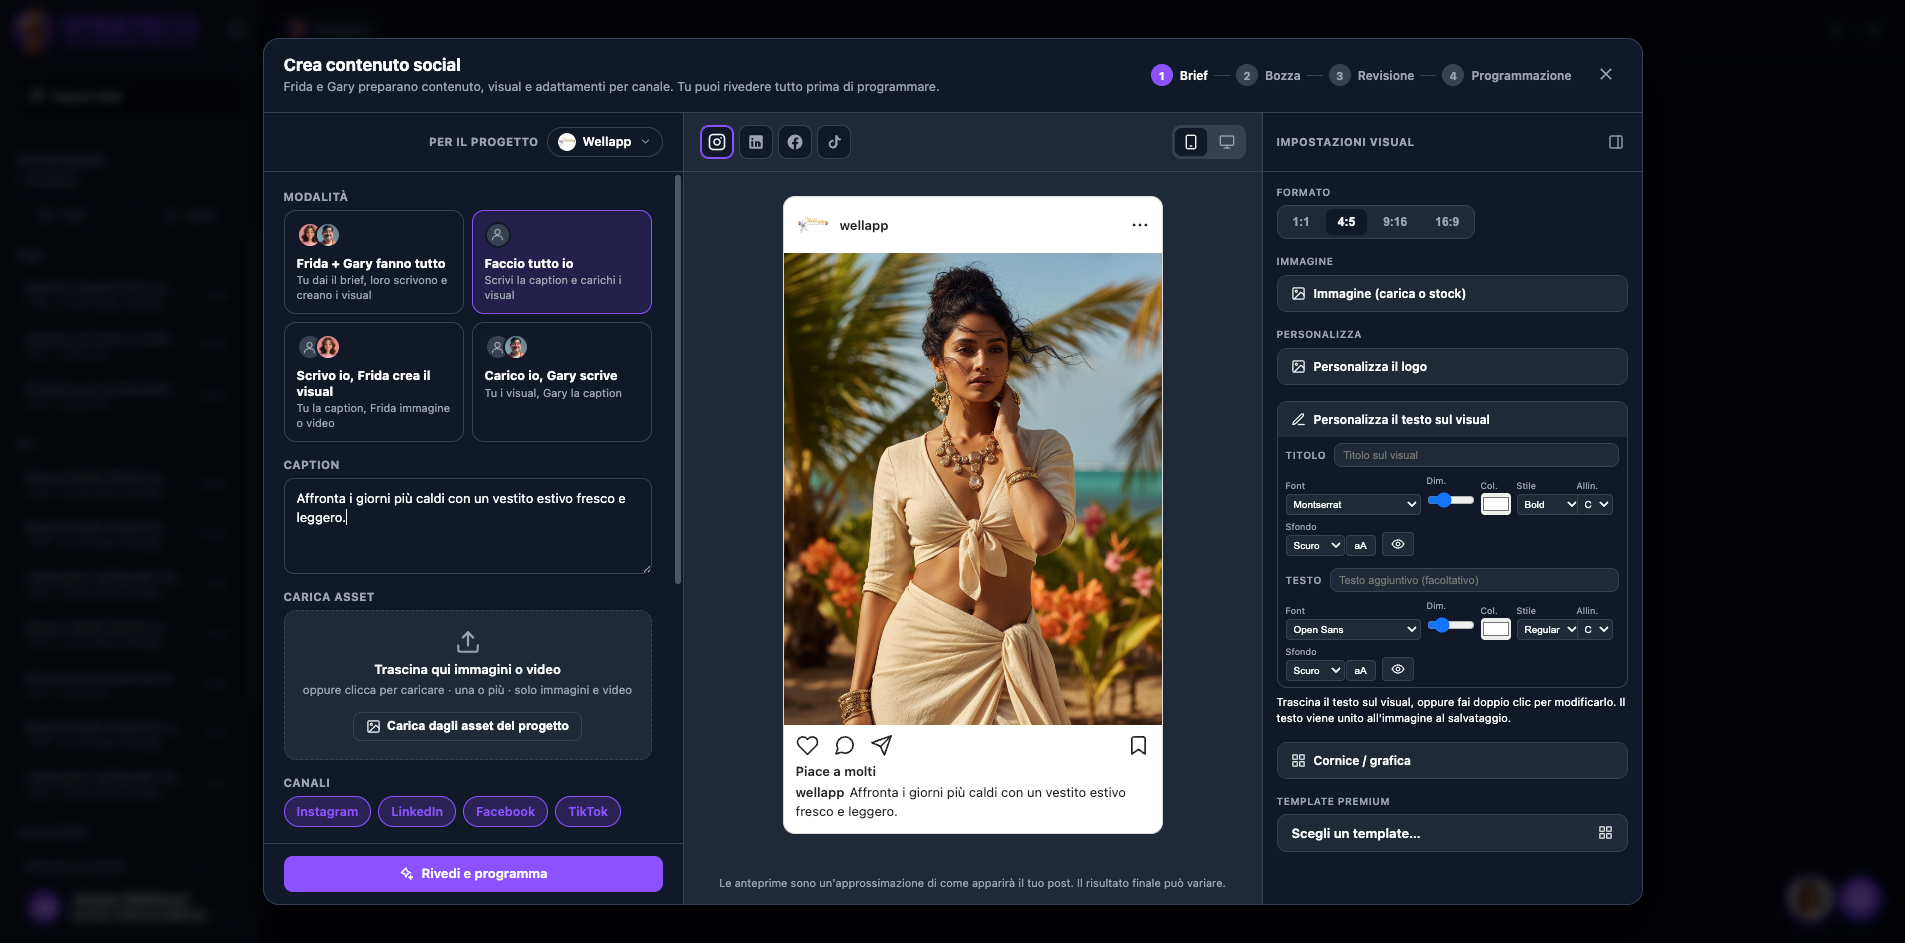Toggle the Instagram channel chip
The height and width of the screenshot is (943, 1905).
(327, 812)
